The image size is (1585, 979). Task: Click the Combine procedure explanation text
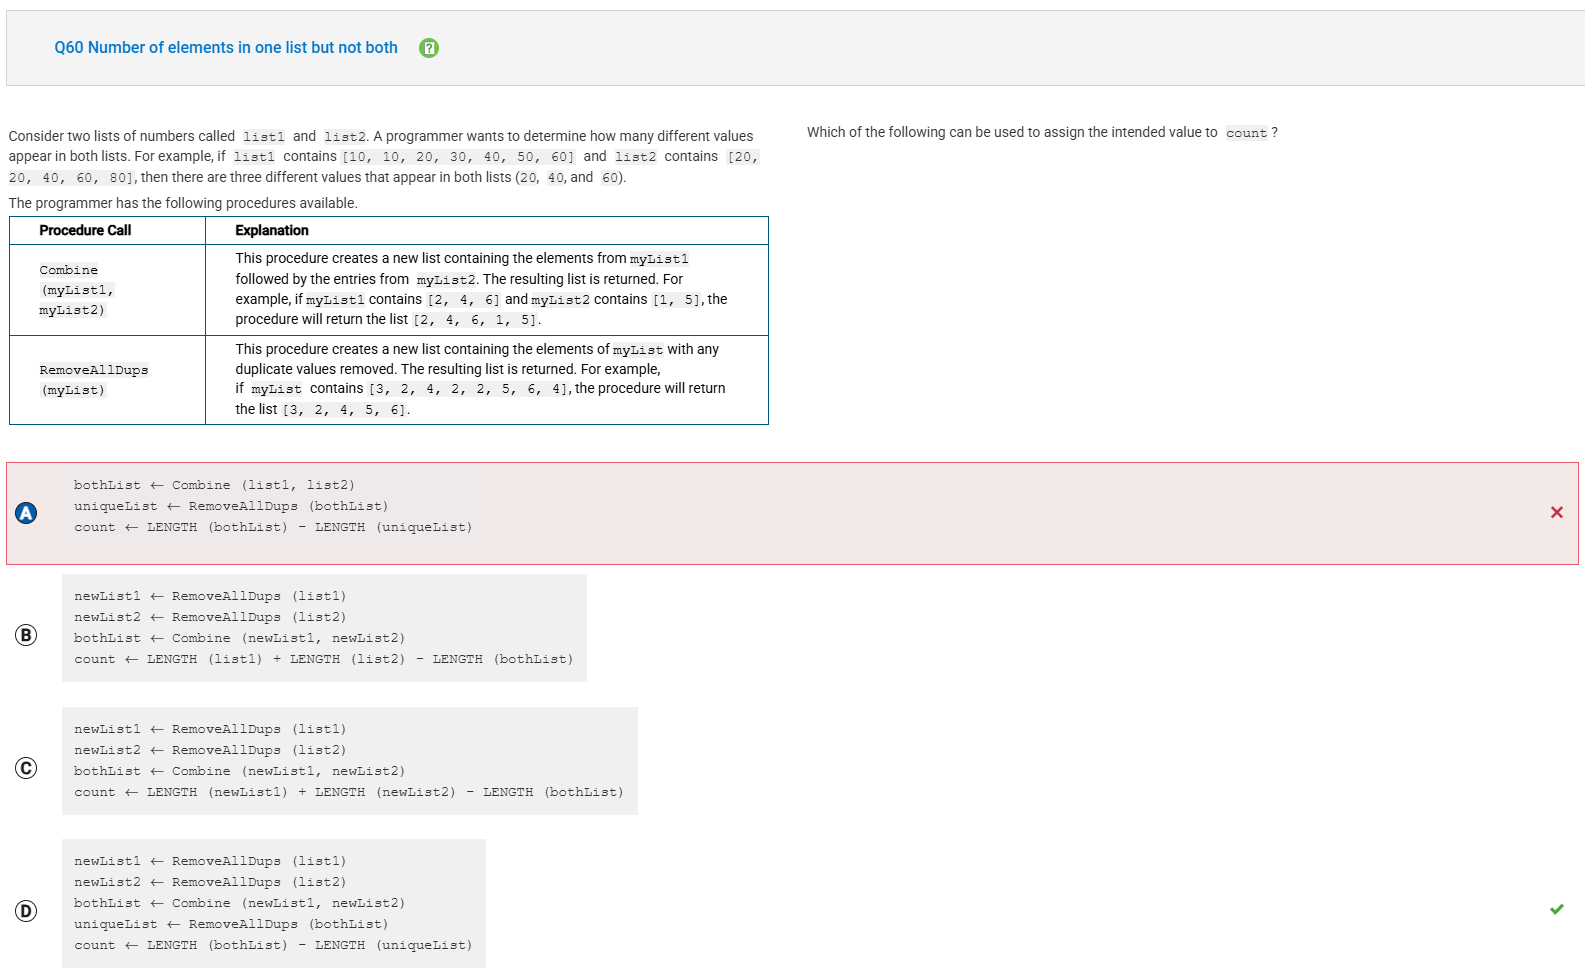[x=482, y=289]
